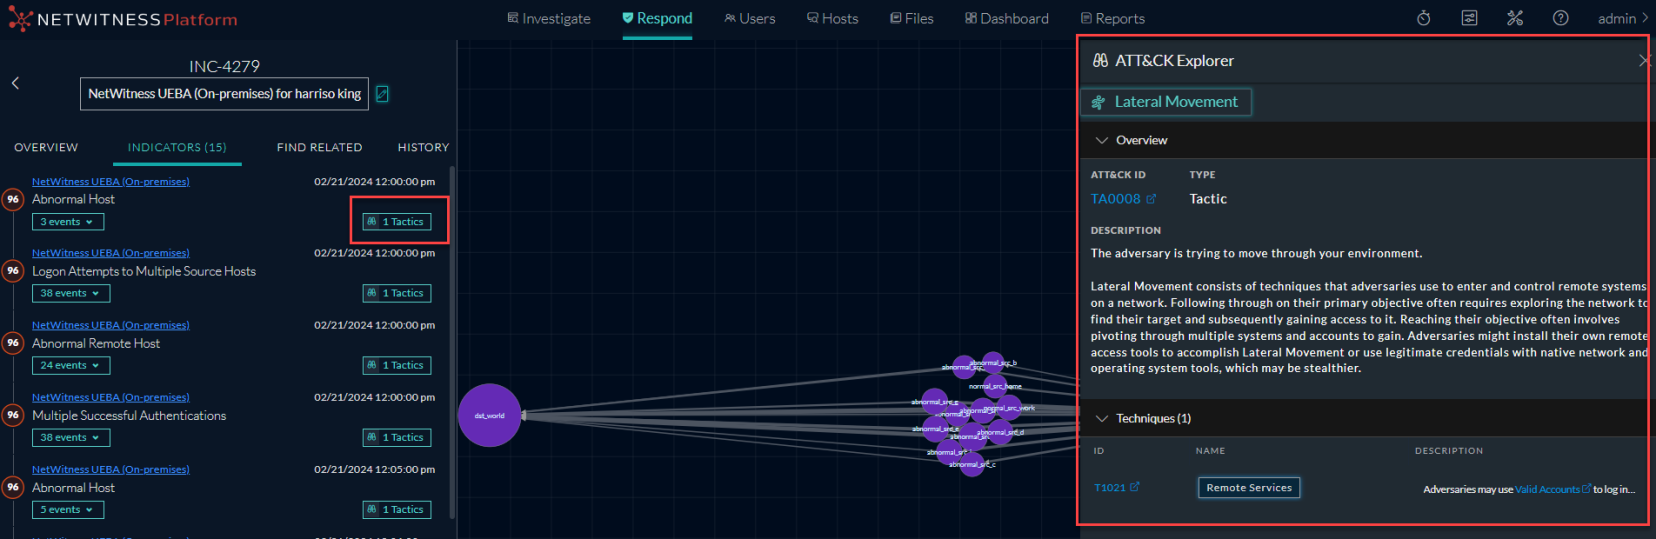Click risk score 96 badge beside Abnormal Remote Host
The image size is (1656, 539).
(13, 343)
